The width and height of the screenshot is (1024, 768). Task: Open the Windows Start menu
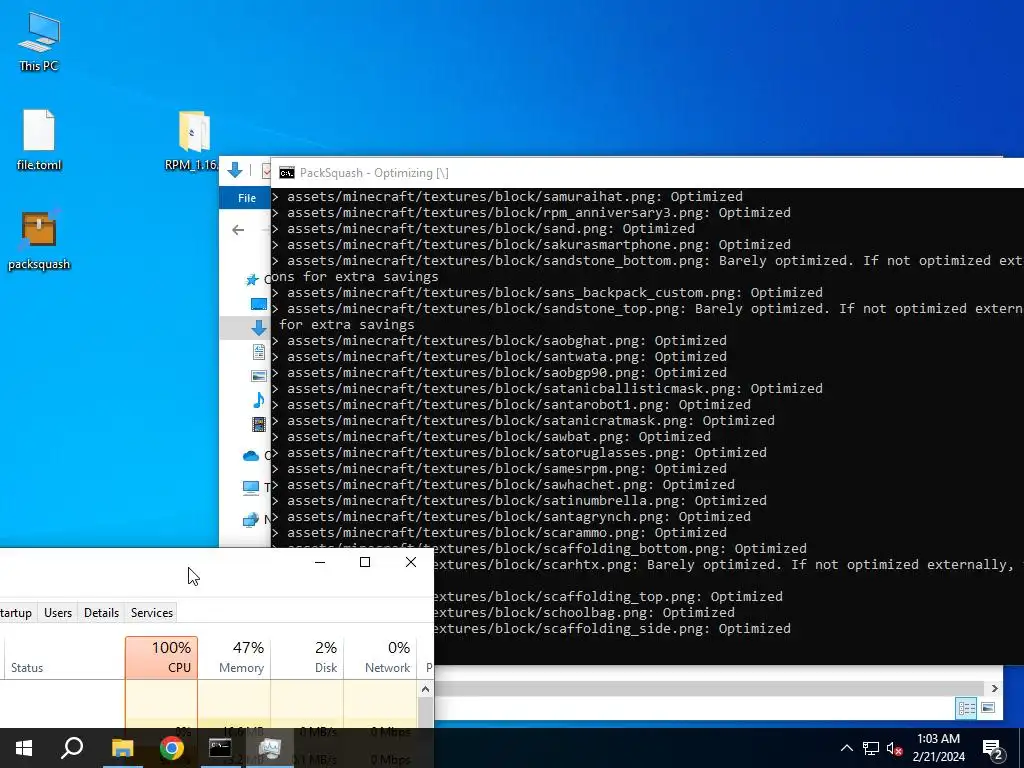coord(24,748)
